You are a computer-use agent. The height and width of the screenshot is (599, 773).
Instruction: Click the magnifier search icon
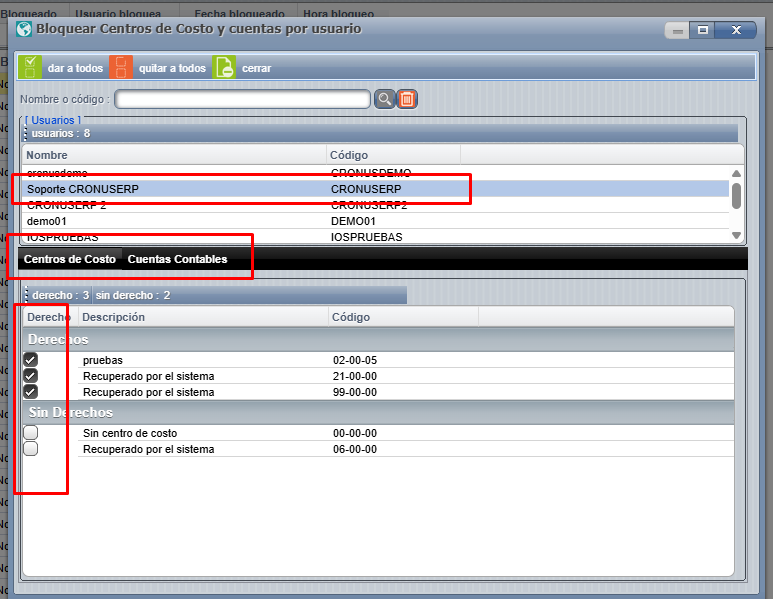pyautogui.click(x=384, y=99)
